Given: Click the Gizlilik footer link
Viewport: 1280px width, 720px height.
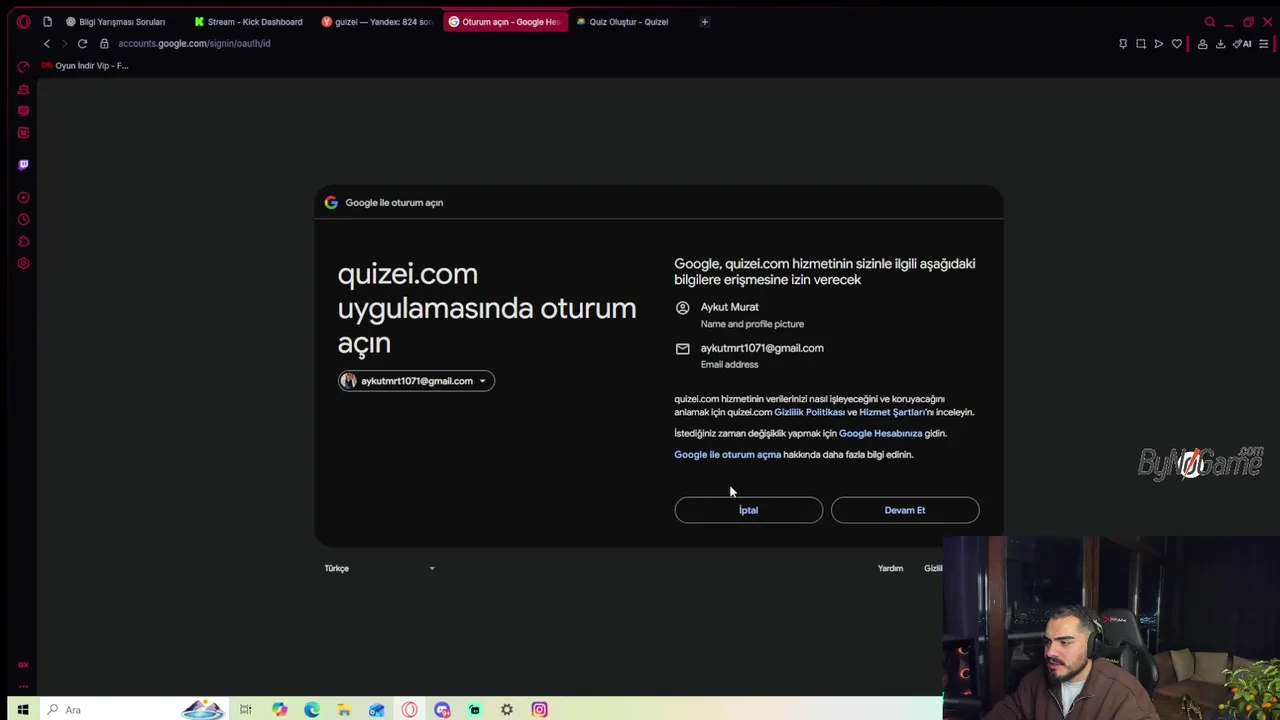Looking at the screenshot, I should [x=933, y=568].
